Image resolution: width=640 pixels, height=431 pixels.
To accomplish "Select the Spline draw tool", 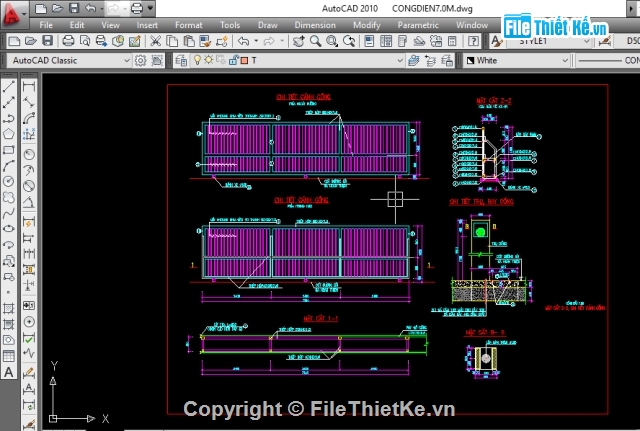I will [9, 213].
